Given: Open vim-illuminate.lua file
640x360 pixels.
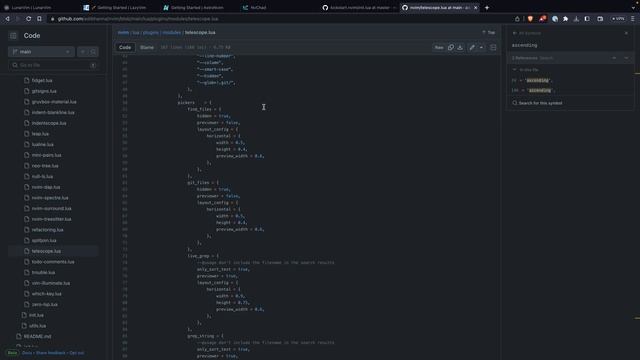Looking at the screenshot, I should pyautogui.click(x=51, y=283).
